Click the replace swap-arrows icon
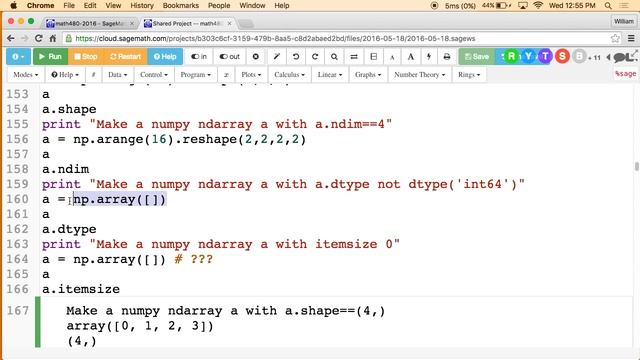 (354, 57)
